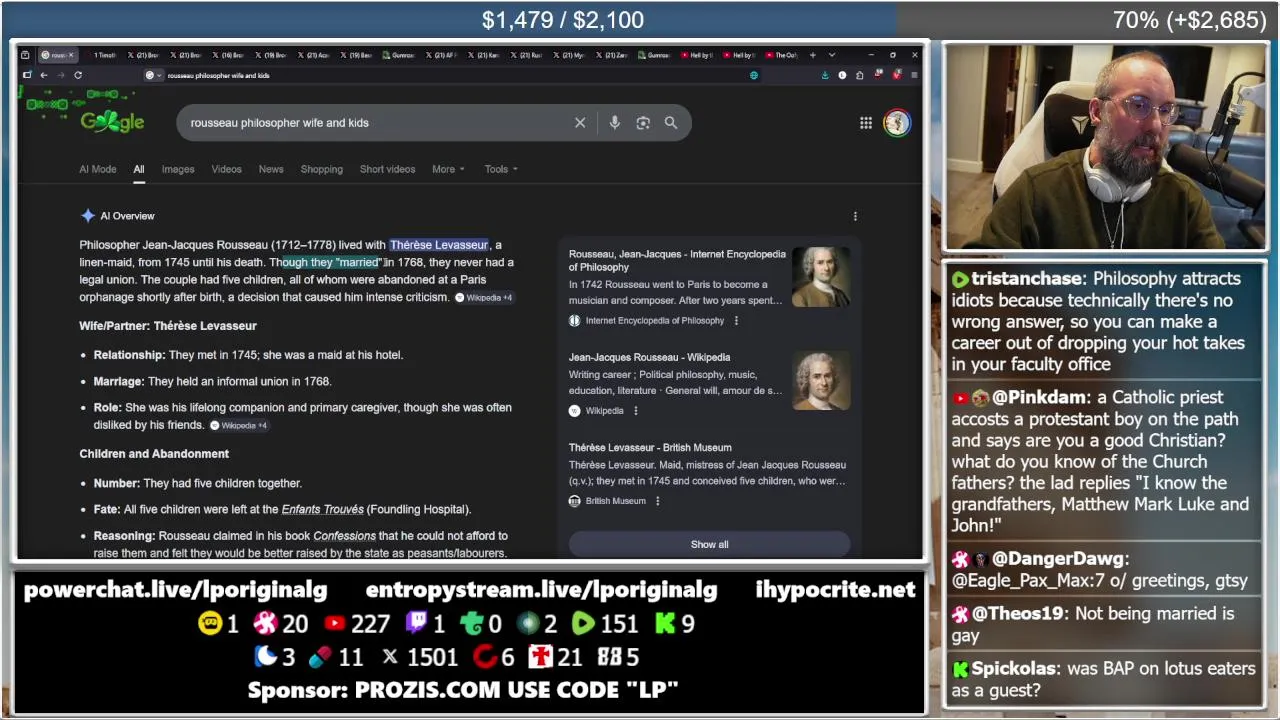Switch to Images results tab
Image resolution: width=1280 pixels, height=720 pixels.
tap(178, 169)
